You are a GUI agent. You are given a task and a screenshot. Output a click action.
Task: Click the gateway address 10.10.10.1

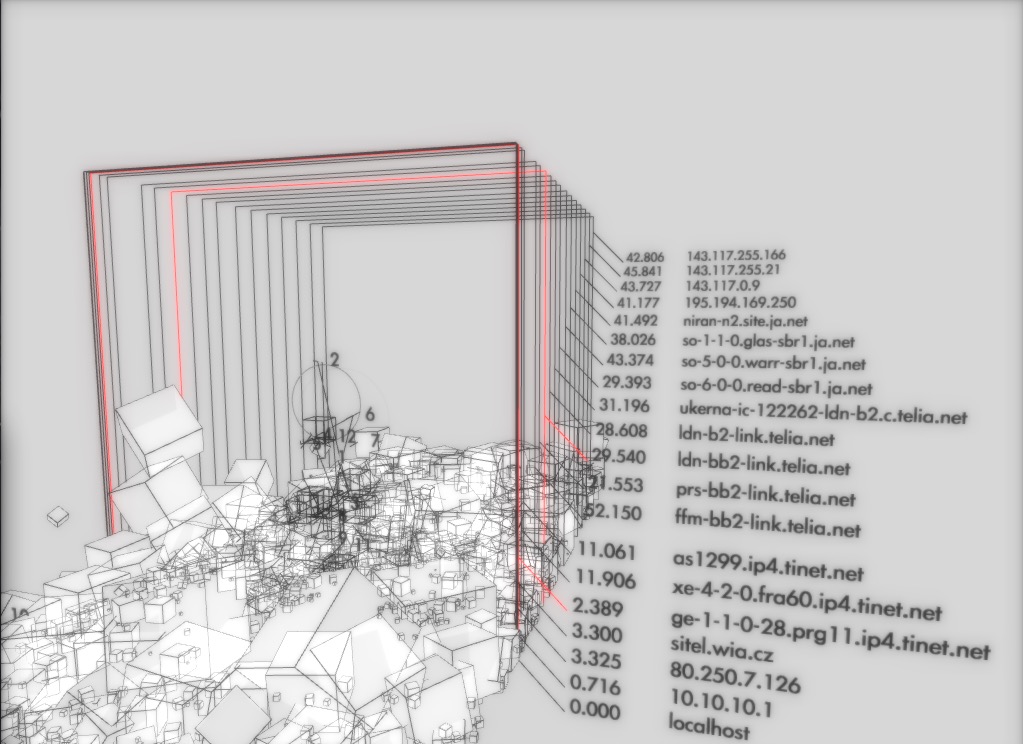click(721, 704)
